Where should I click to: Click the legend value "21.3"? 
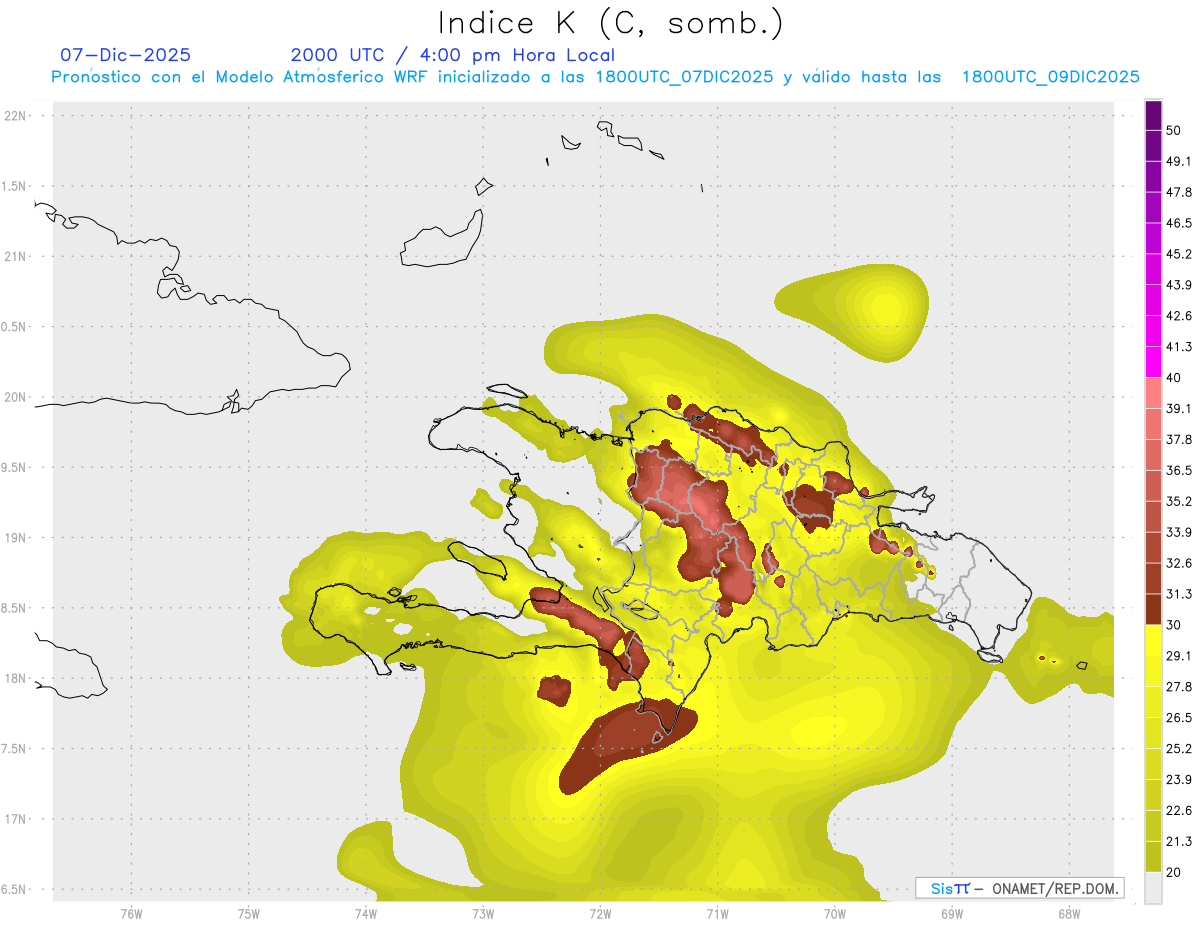pos(1179,842)
